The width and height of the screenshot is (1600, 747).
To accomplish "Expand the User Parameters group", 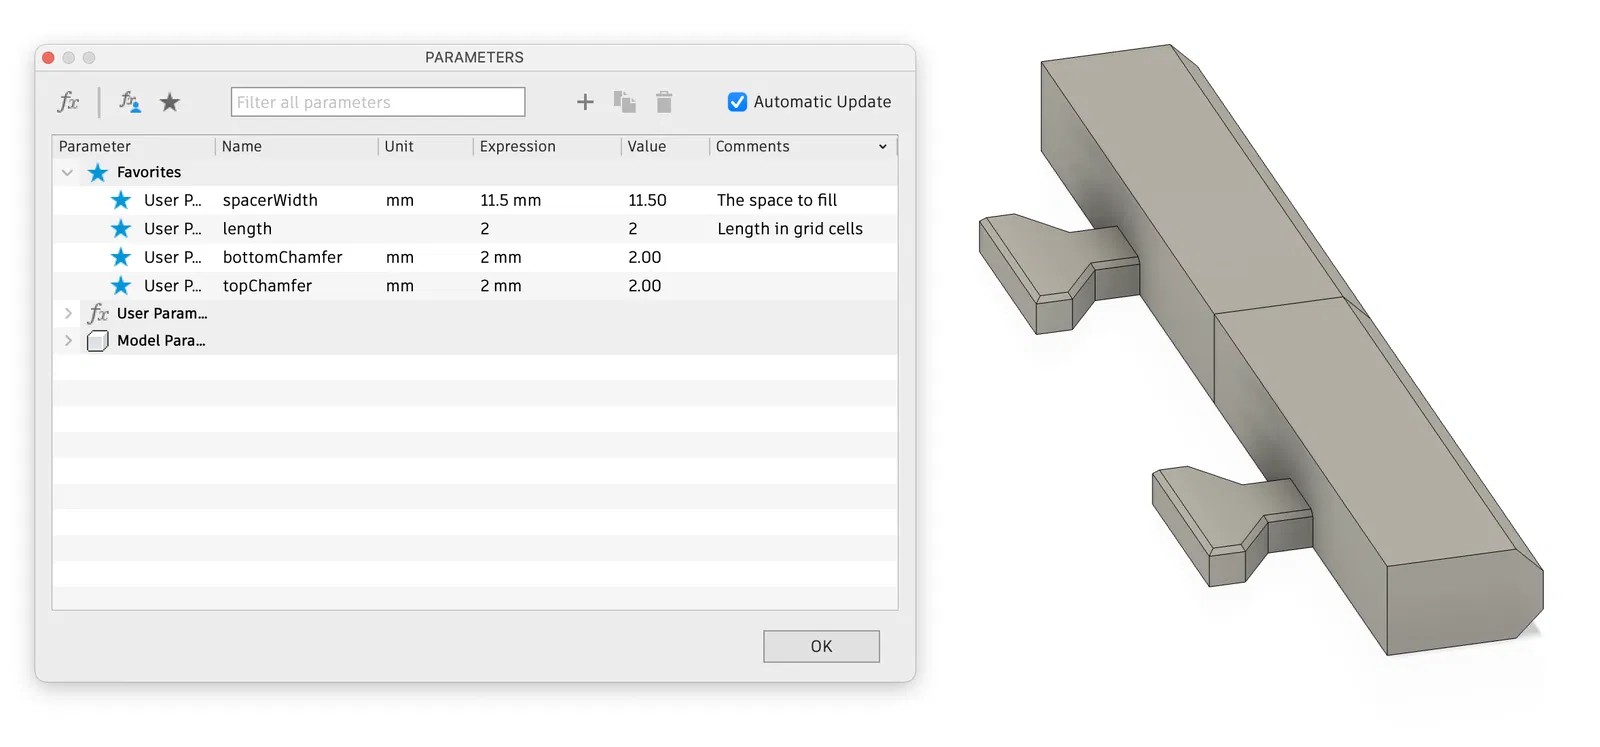I will (x=68, y=313).
